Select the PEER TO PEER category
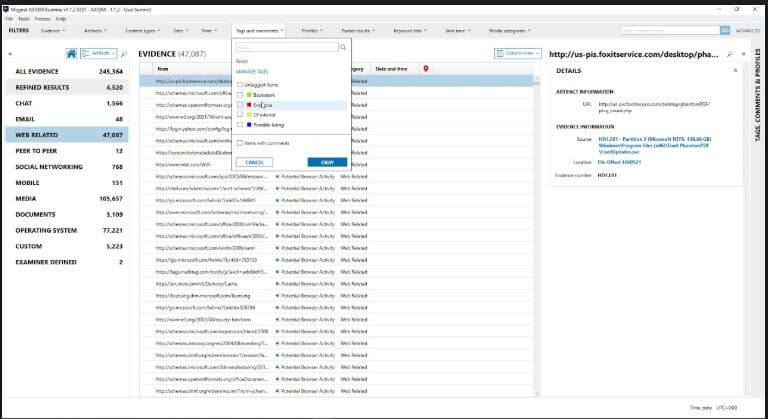The height and width of the screenshot is (419, 768). (x=67, y=151)
